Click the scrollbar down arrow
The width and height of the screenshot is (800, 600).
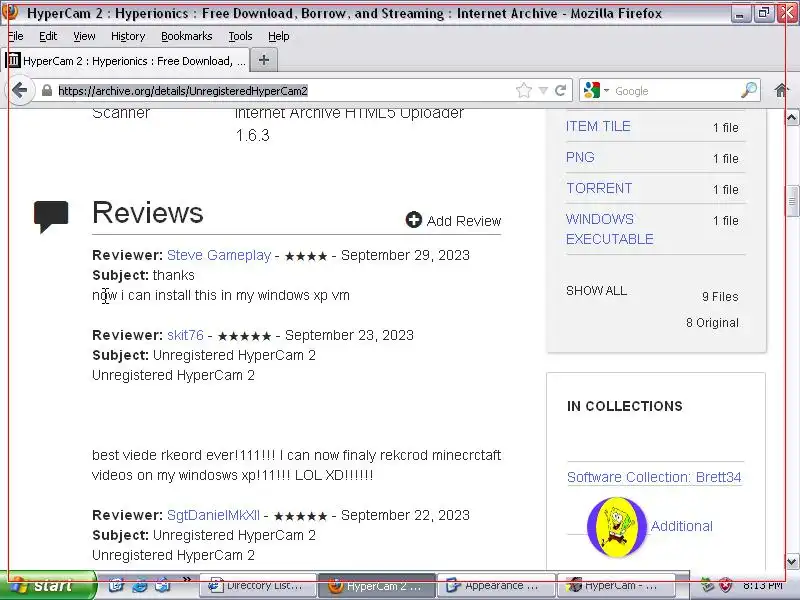[x=792, y=562]
